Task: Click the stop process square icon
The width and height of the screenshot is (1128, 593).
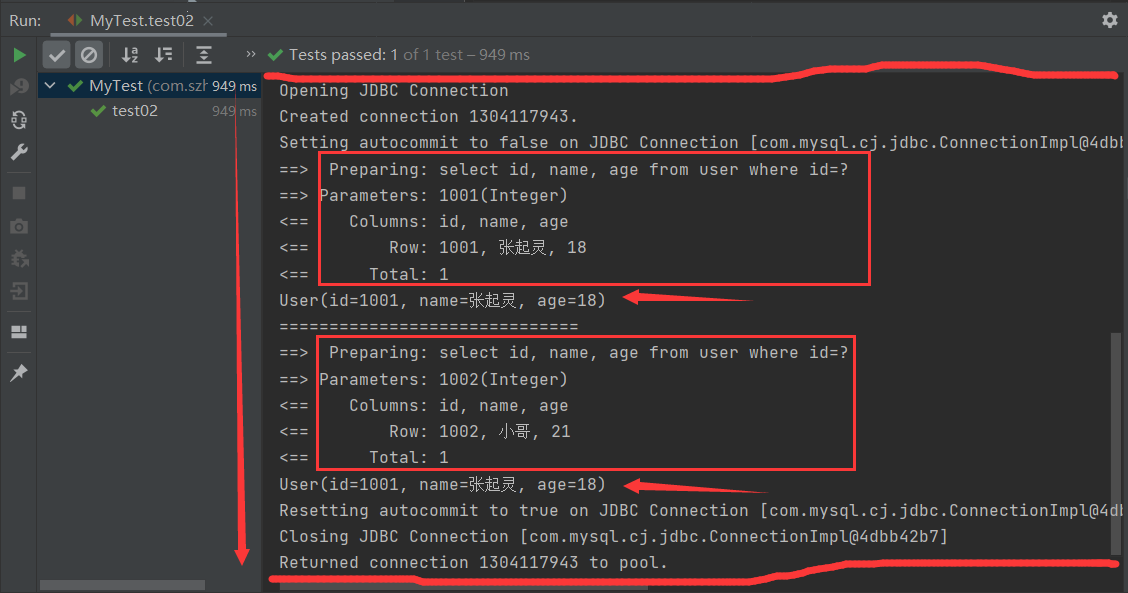Action: 19,193
